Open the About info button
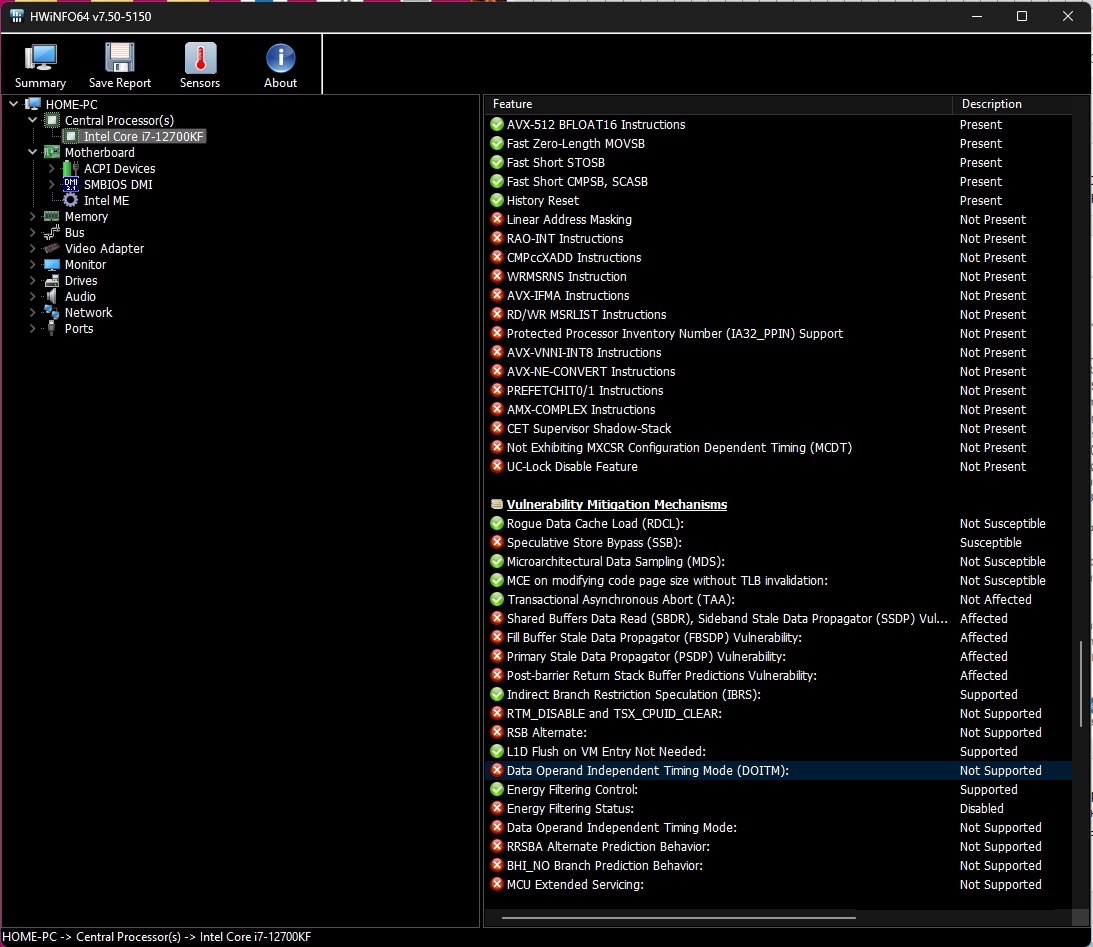1093x947 pixels. pyautogui.click(x=280, y=66)
